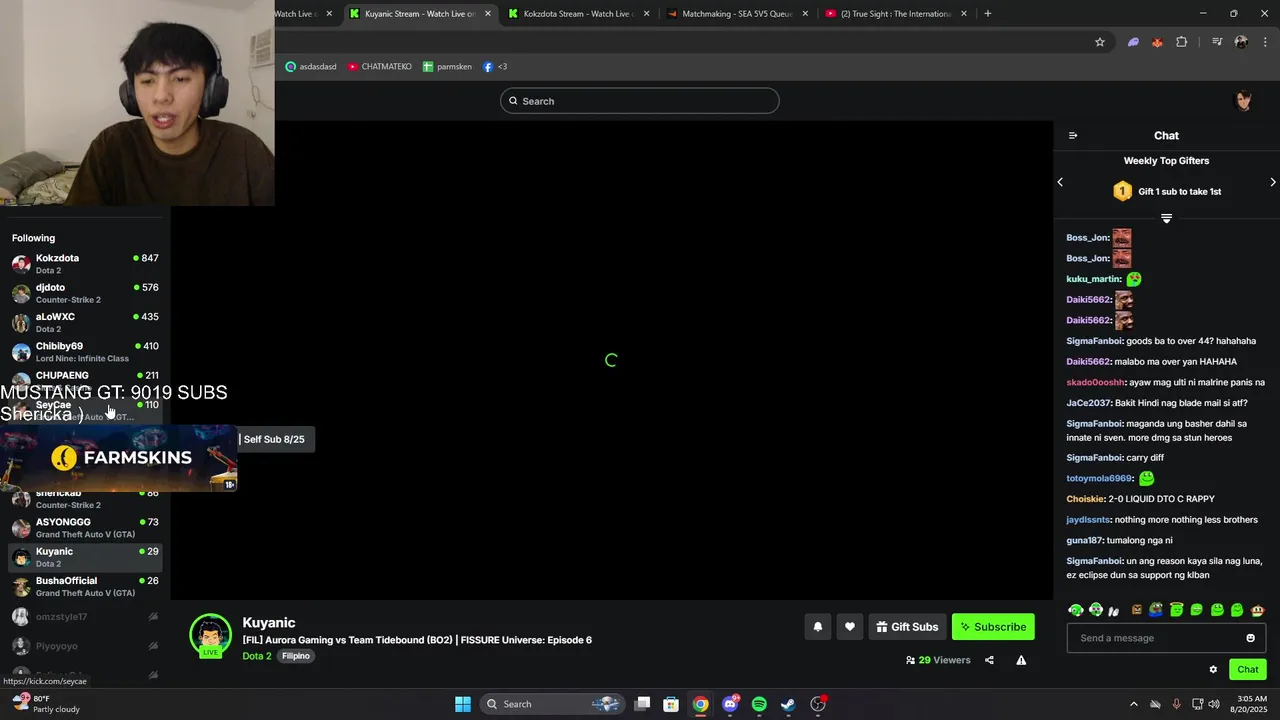Open djdoto channel in Following list

pyautogui.click(x=85, y=293)
